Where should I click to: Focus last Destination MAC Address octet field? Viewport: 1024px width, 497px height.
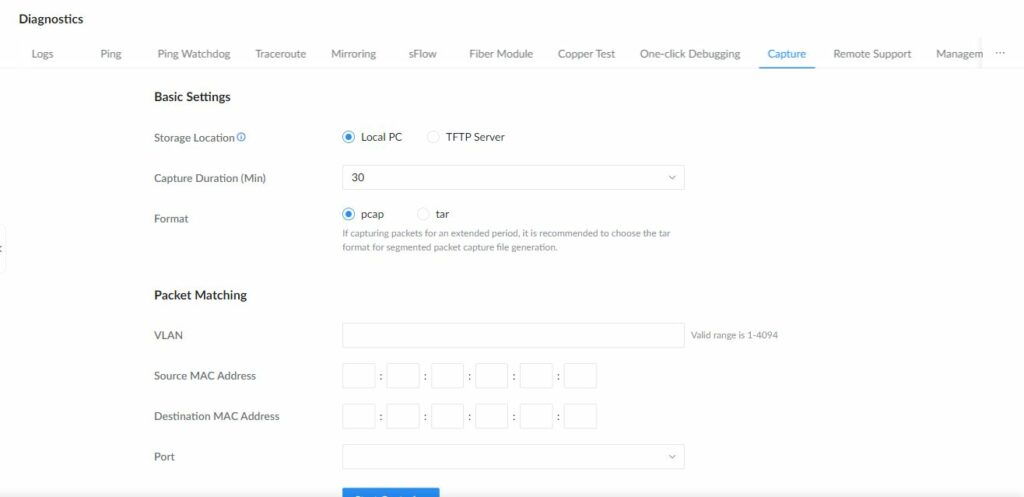click(580, 416)
